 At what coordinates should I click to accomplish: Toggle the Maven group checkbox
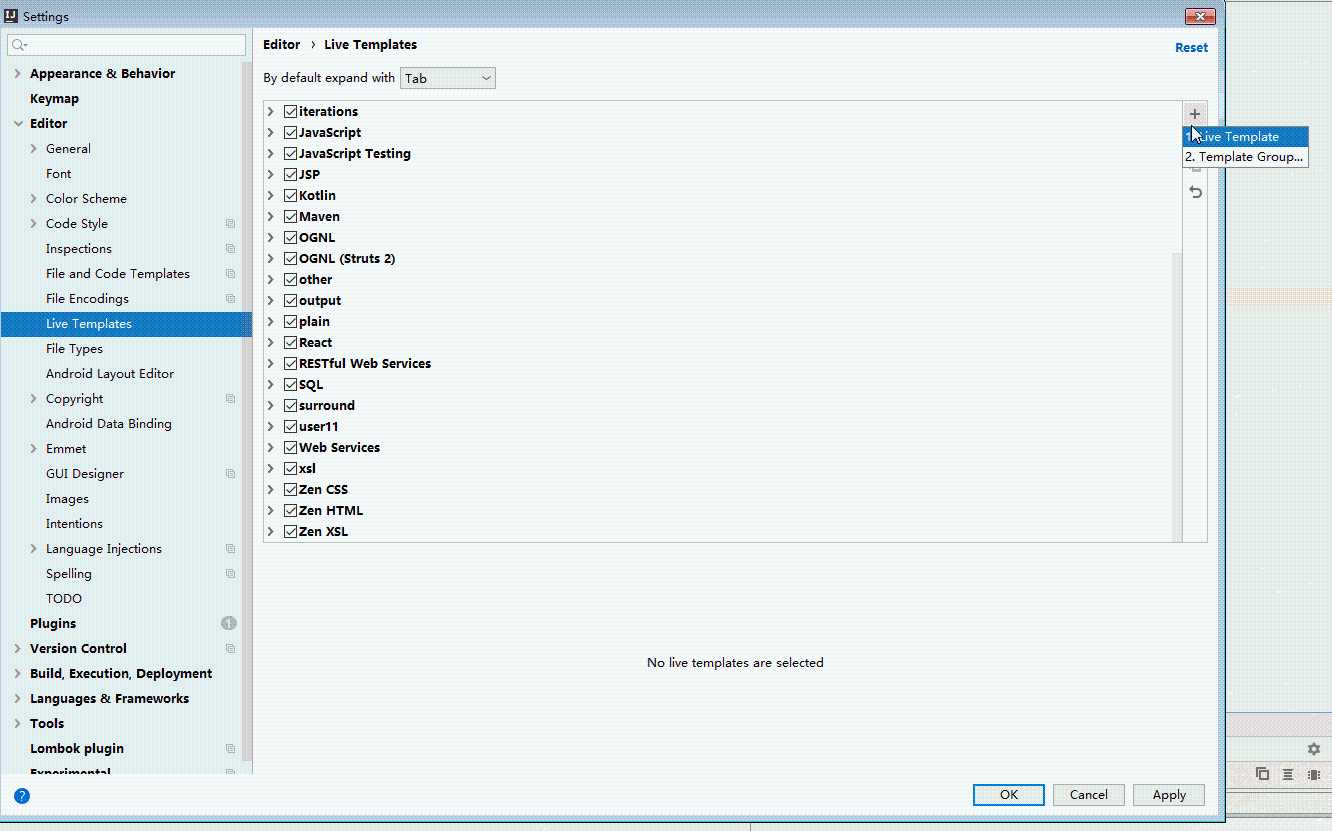click(x=290, y=216)
